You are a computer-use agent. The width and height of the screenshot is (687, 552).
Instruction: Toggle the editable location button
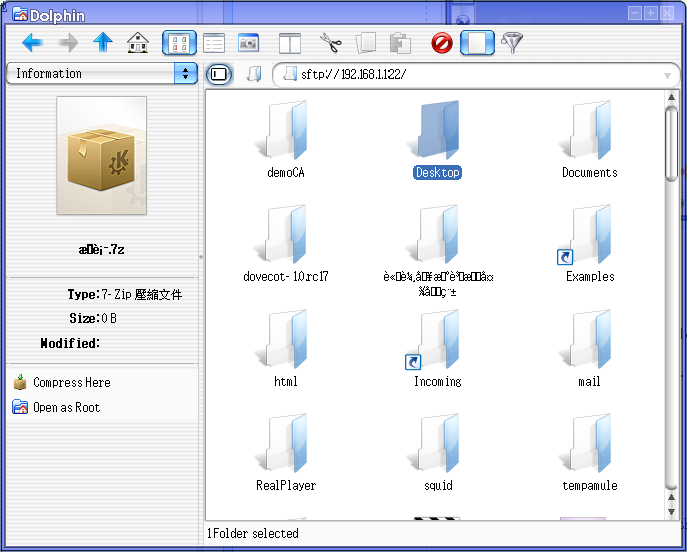tap(219, 74)
